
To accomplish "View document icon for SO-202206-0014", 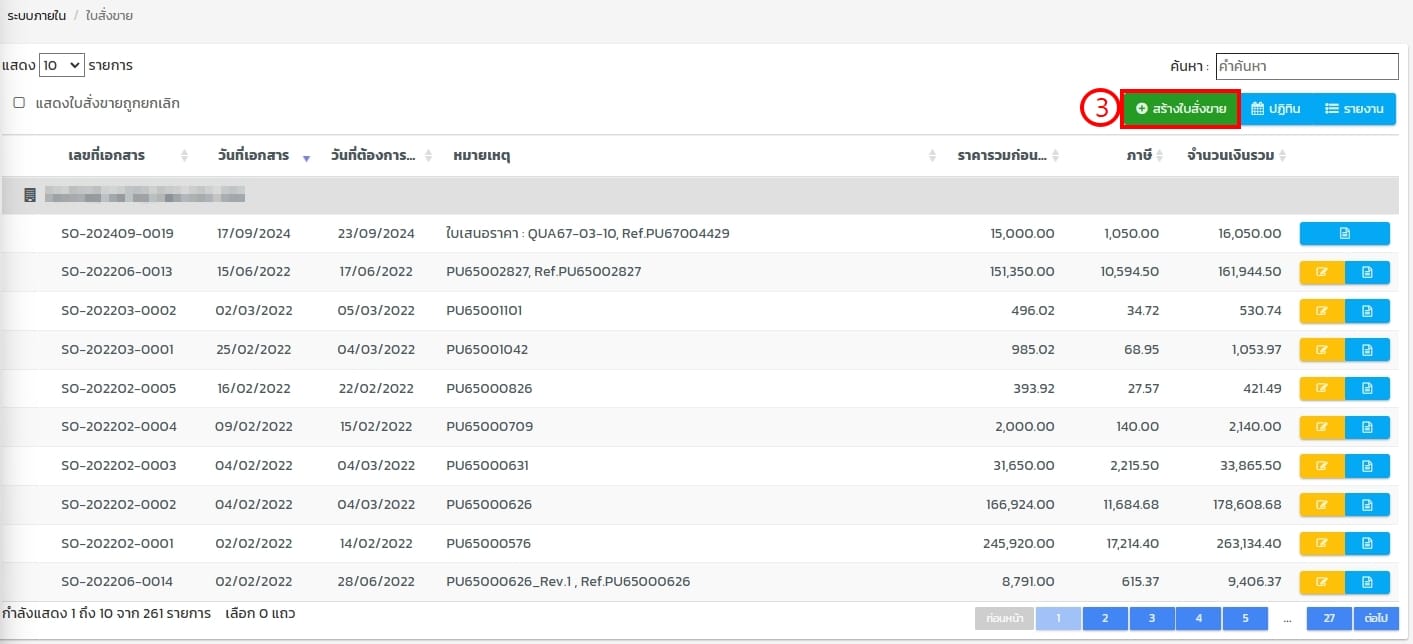I will click(x=1367, y=583).
